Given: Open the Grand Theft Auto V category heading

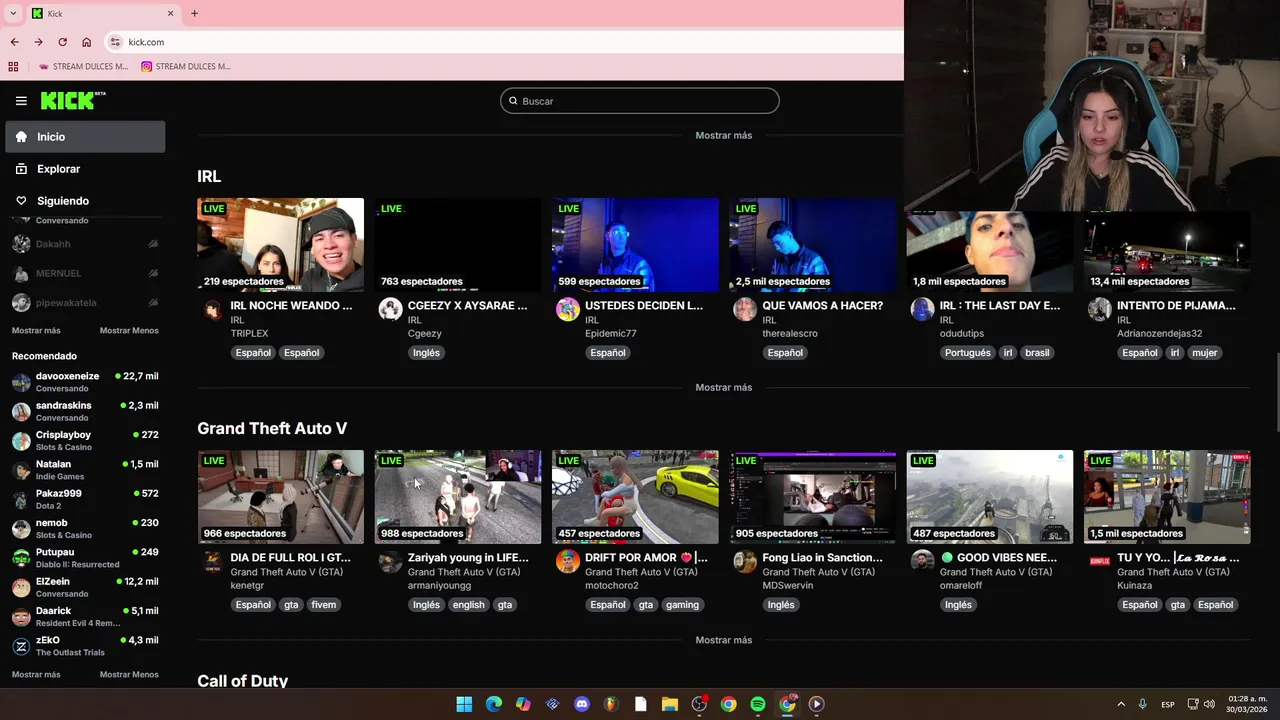Looking at the screenshot, I should 272,428.
